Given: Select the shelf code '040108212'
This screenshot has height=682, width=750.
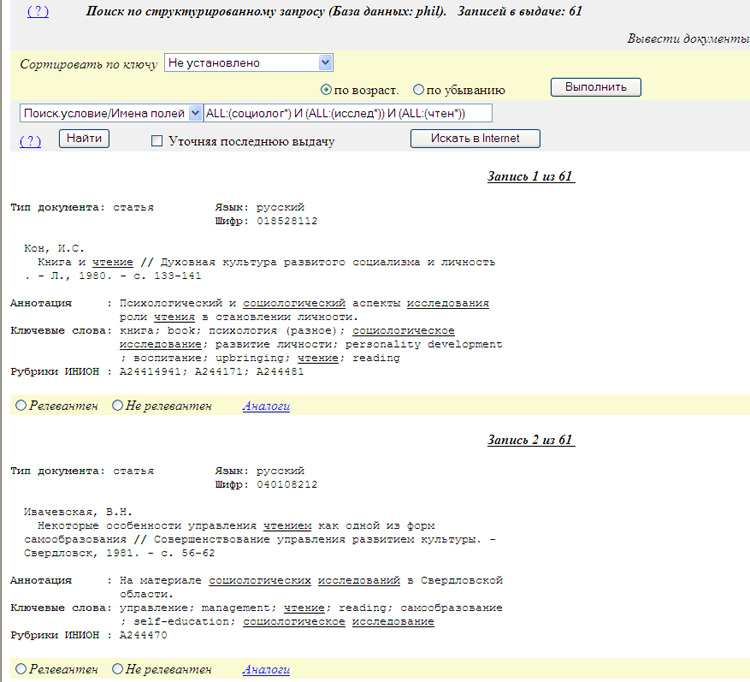Looking at the screenshot, I should pos(287,484).
